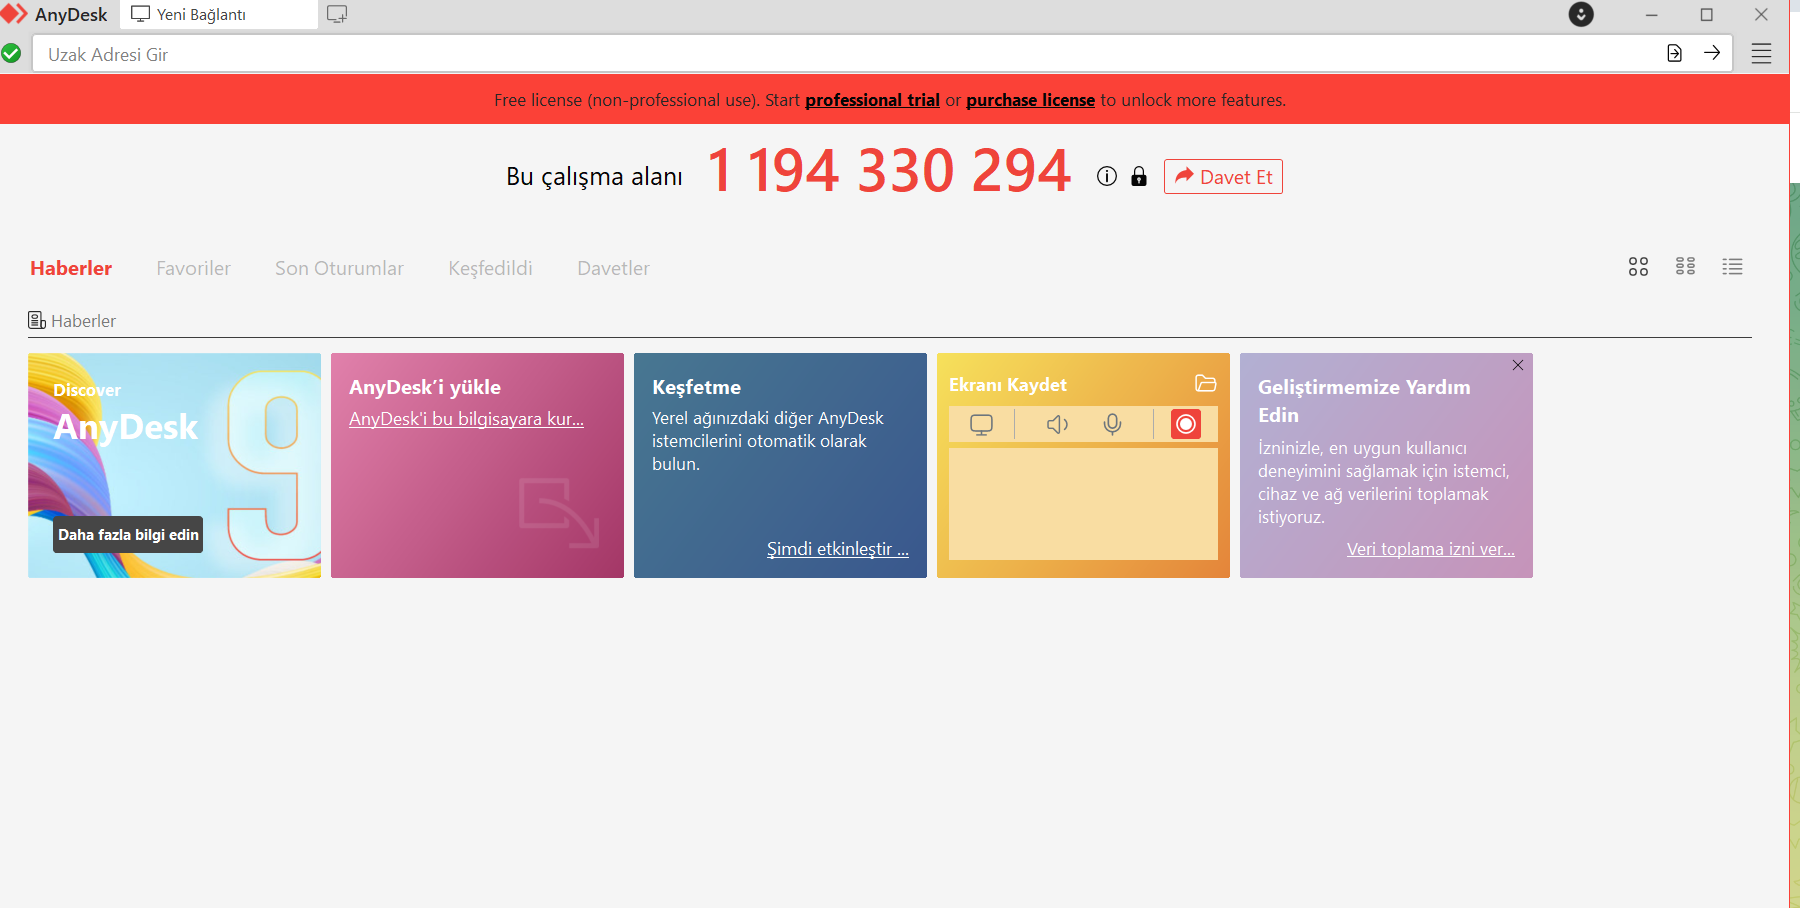The height and width of the screenshot is (908, 1800).
Task: Click Veri toplama izni ver link
Action: click(x=1430, y=549)
